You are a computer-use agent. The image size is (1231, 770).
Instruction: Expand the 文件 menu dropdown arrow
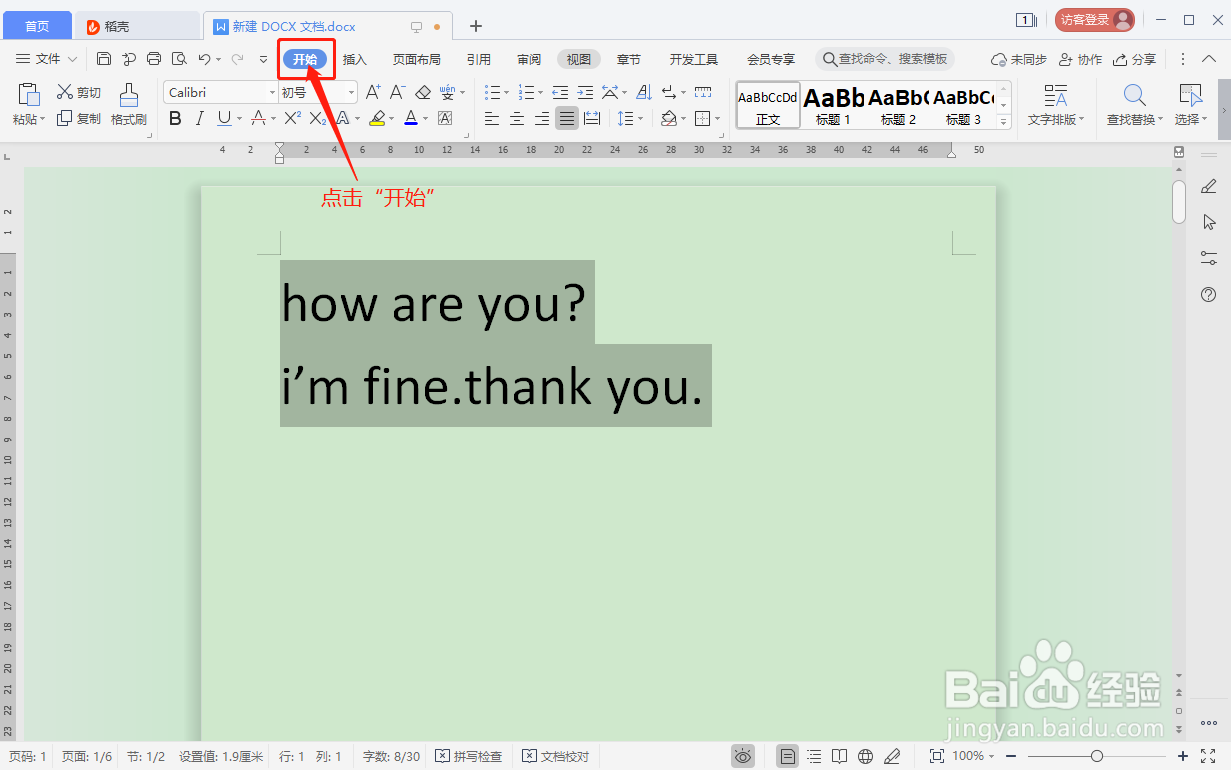click(x=72, y=60)
